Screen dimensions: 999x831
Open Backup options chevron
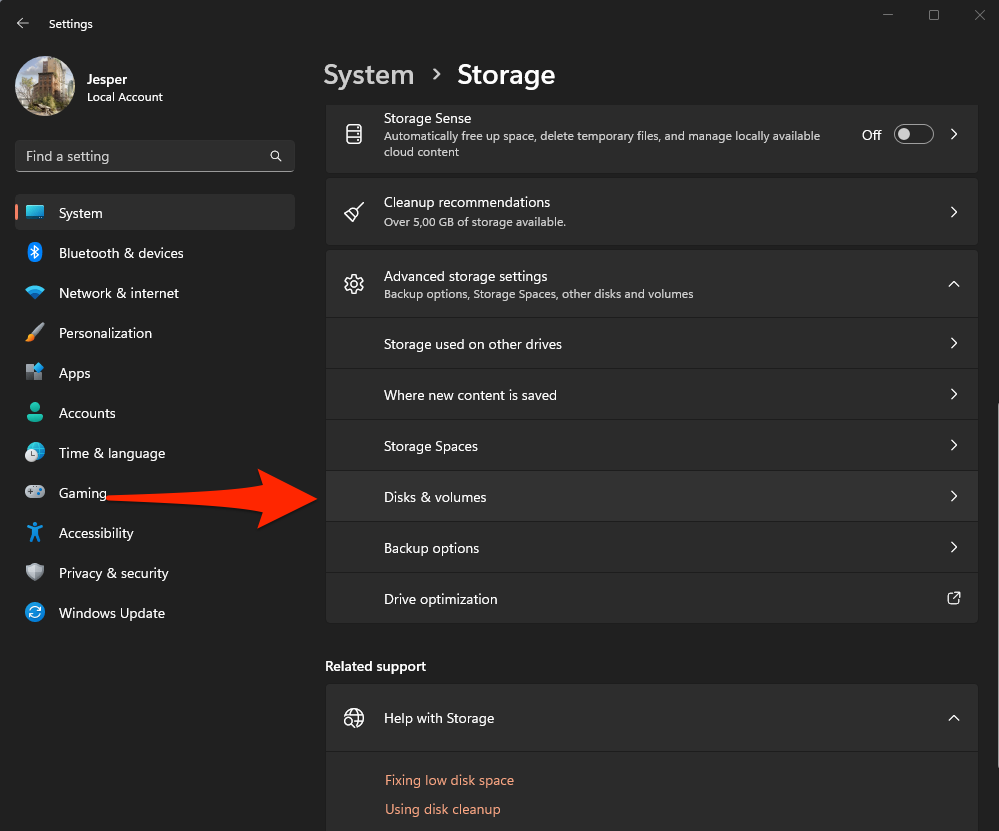pos(954,547)
